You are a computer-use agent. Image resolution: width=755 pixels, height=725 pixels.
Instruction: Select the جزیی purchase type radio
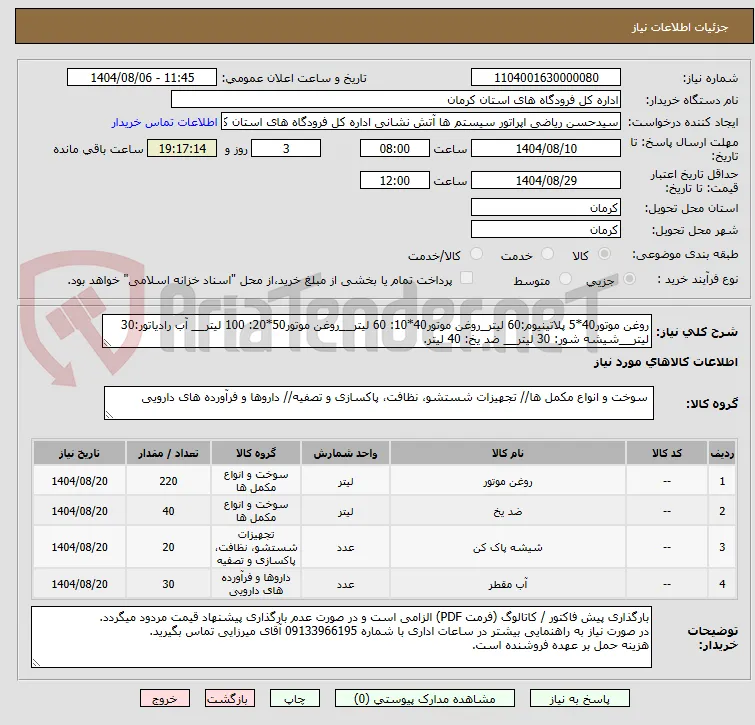(x=629, y=279)
